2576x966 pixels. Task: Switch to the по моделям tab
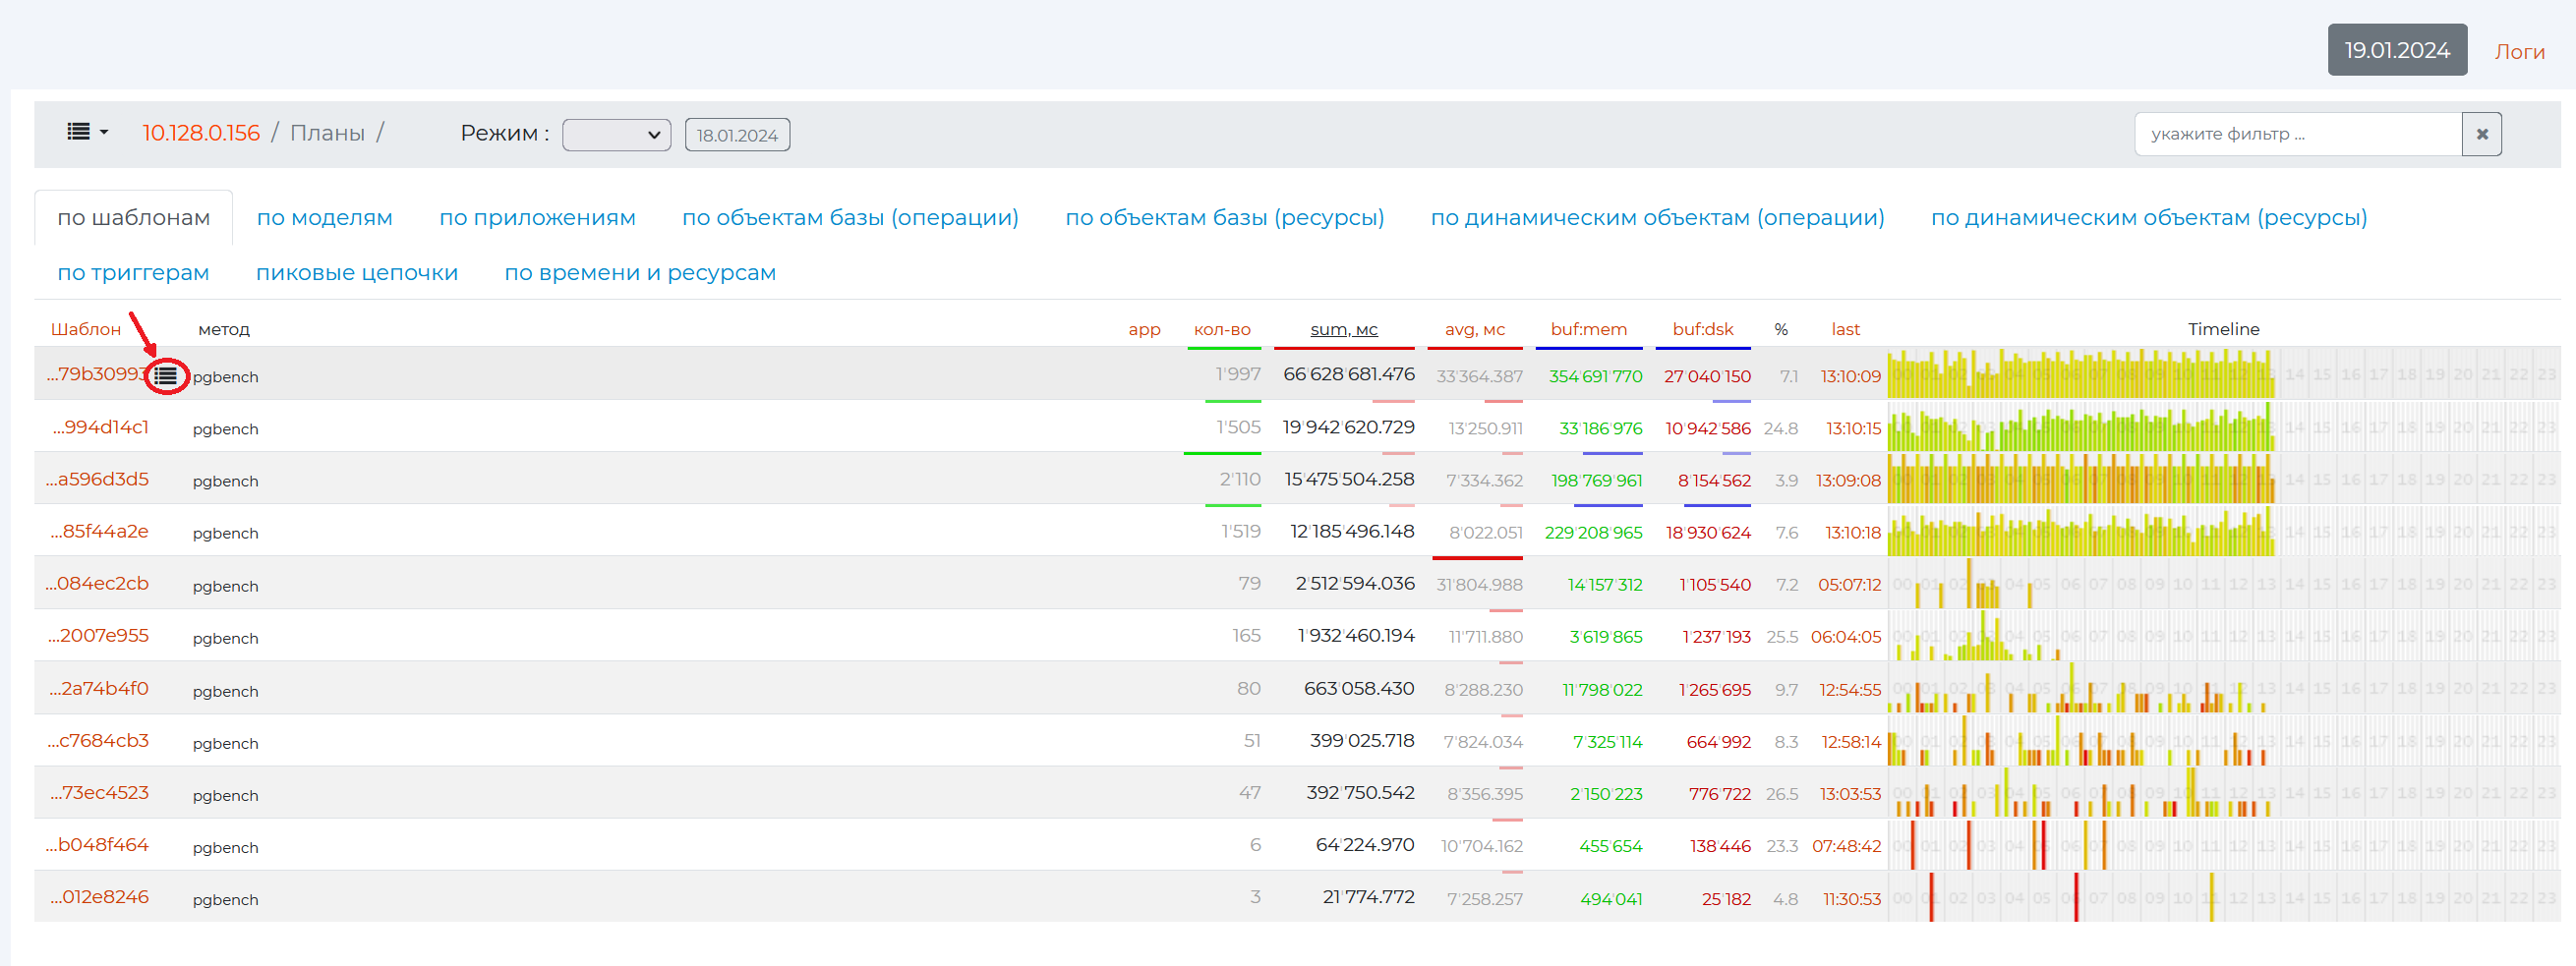tap(324, 217)
